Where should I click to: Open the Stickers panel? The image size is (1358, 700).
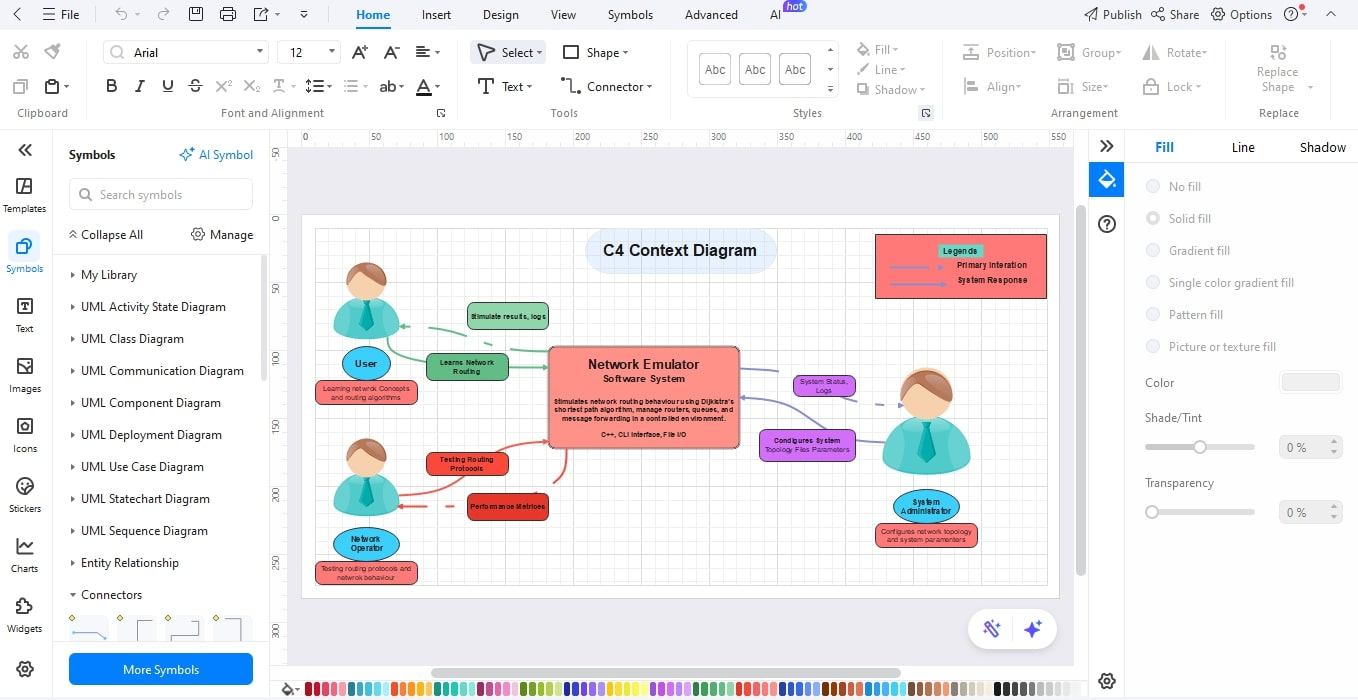(24, 492)
